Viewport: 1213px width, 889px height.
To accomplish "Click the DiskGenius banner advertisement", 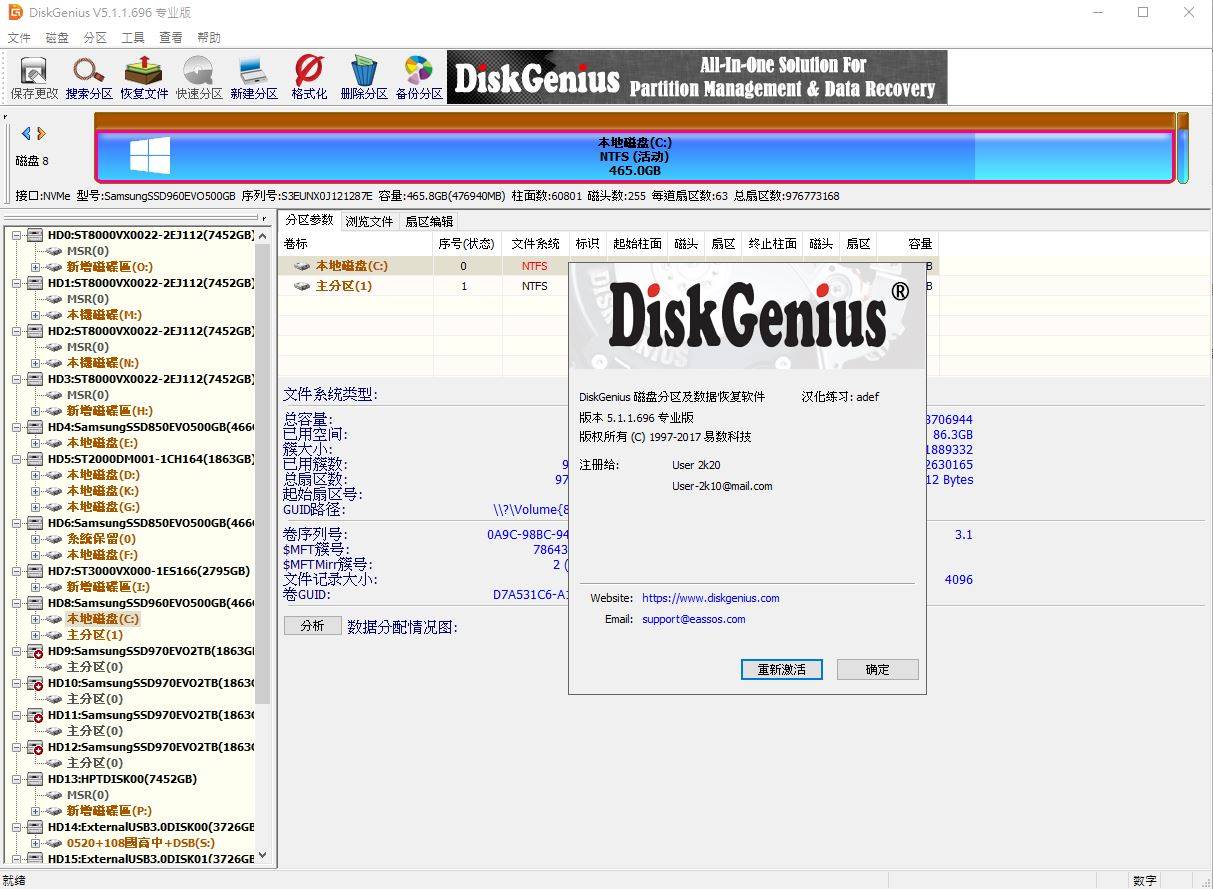I will tap(697, 77).
